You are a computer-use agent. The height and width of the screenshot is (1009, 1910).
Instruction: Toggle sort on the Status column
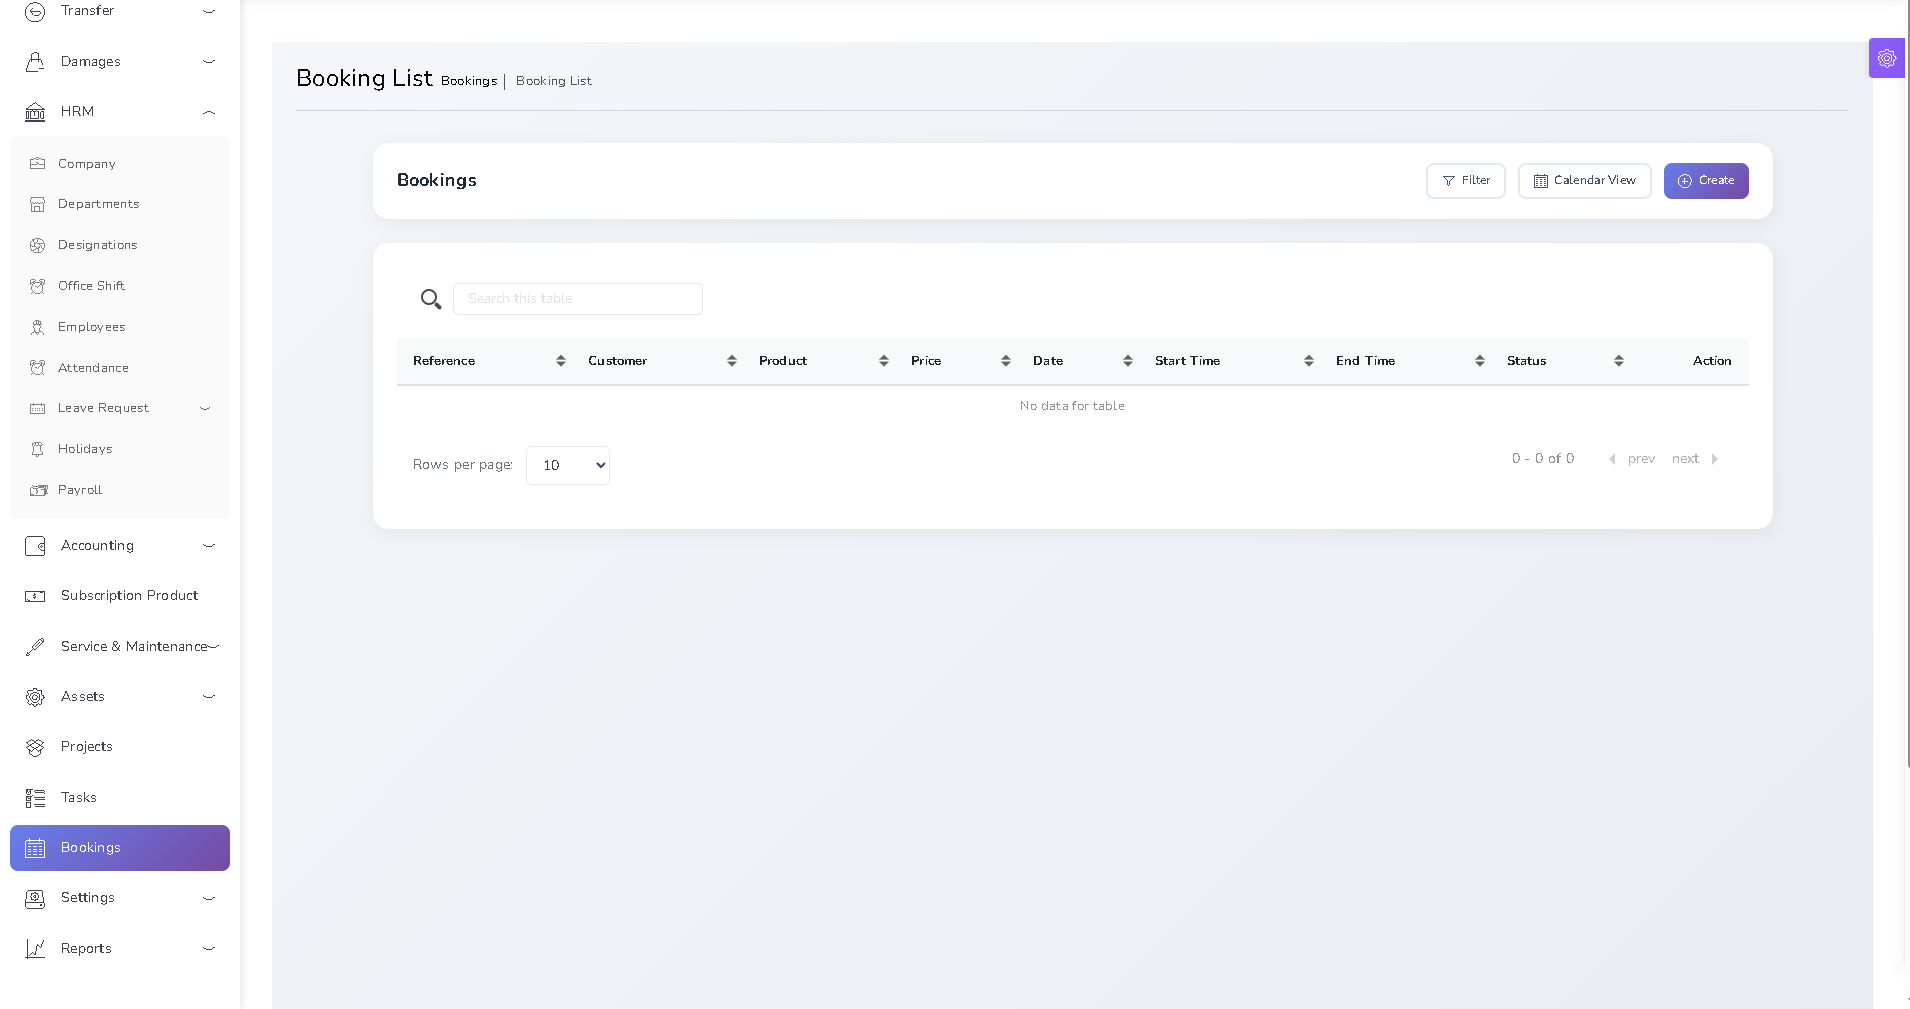tap(1618, 361)
